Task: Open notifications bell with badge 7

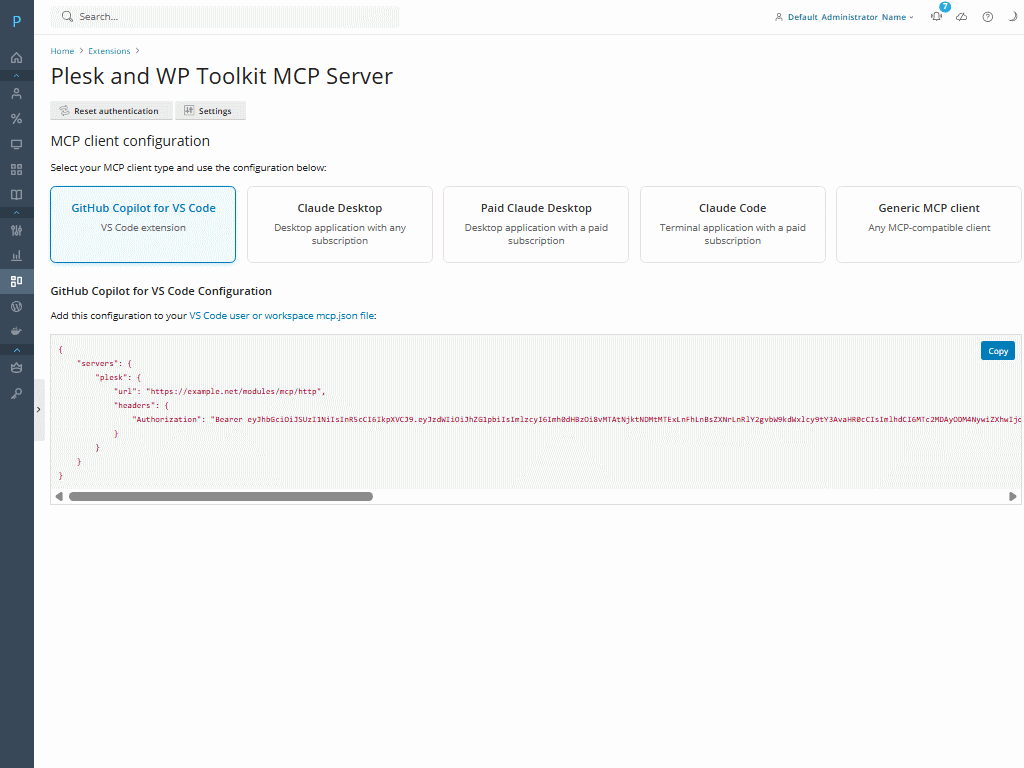Action: tap(936, 16)
